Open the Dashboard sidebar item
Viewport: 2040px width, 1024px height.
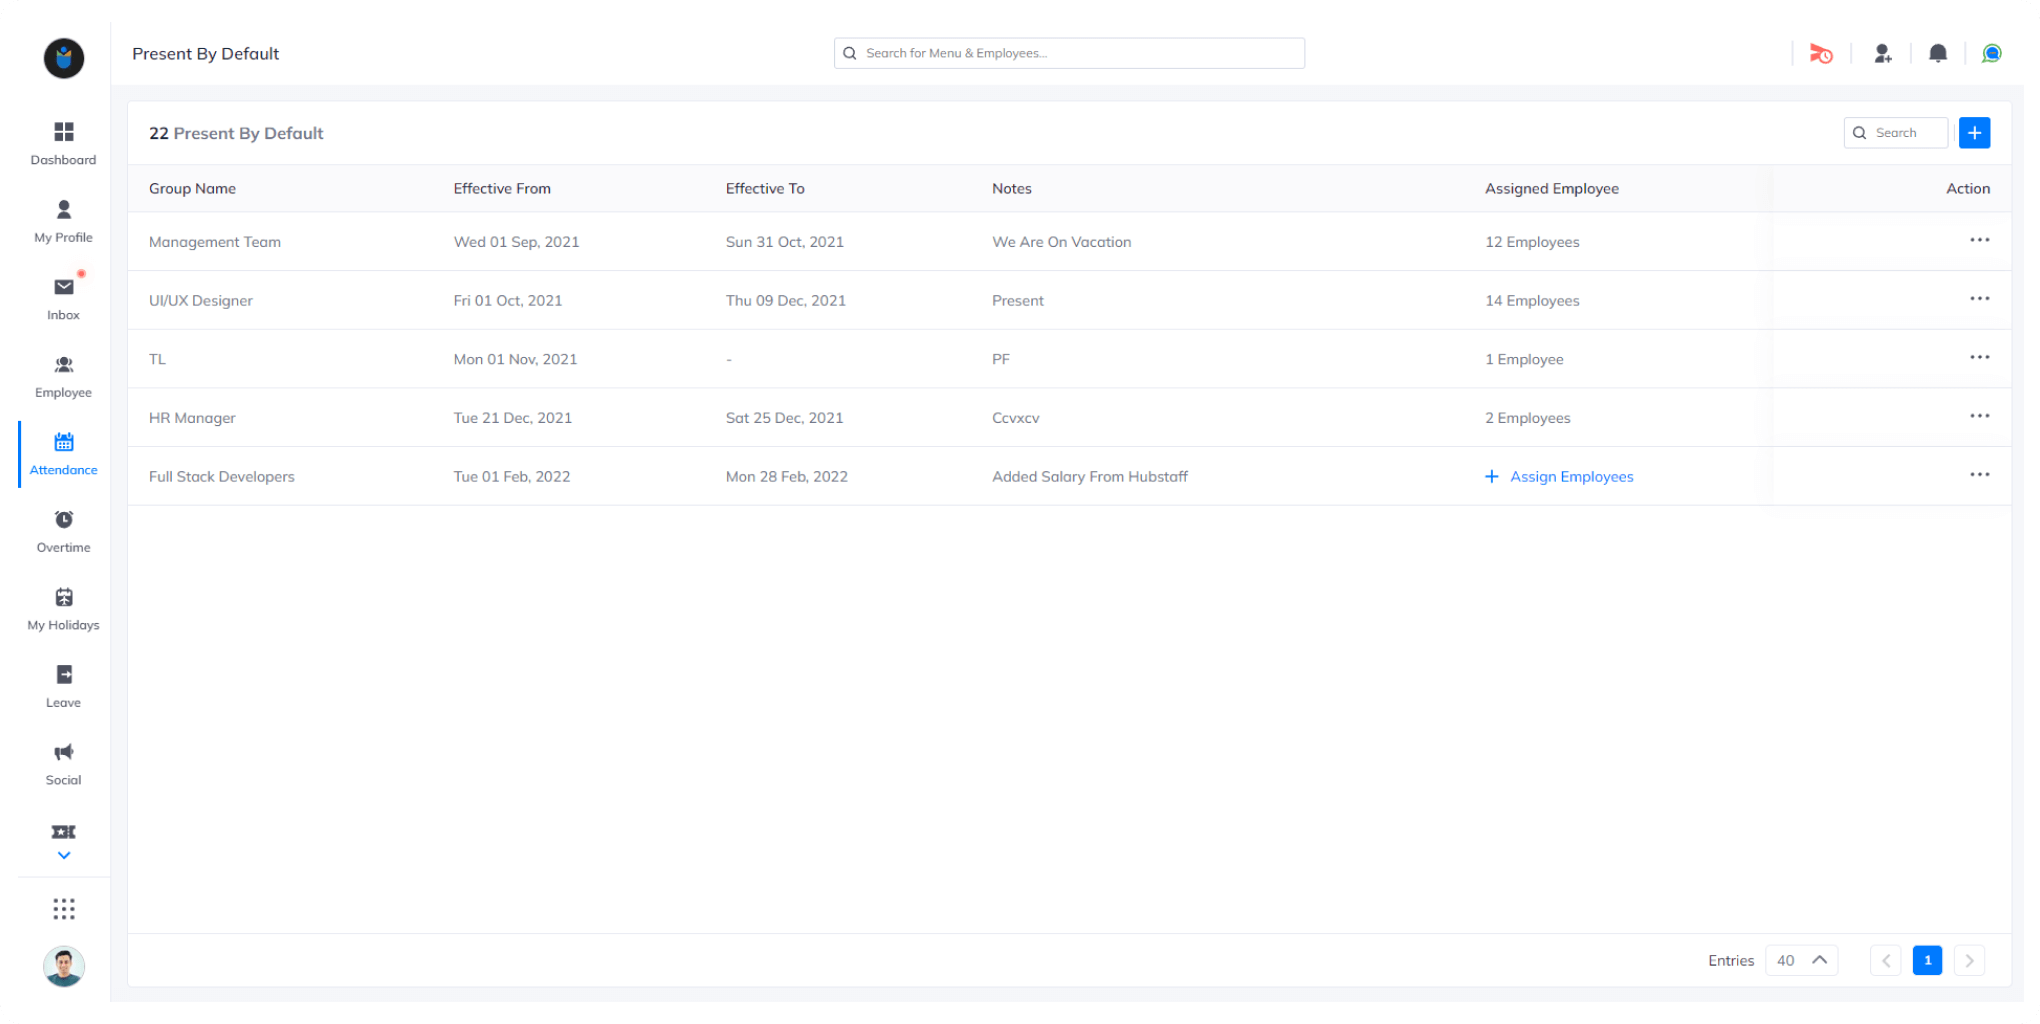click(63, 144)
